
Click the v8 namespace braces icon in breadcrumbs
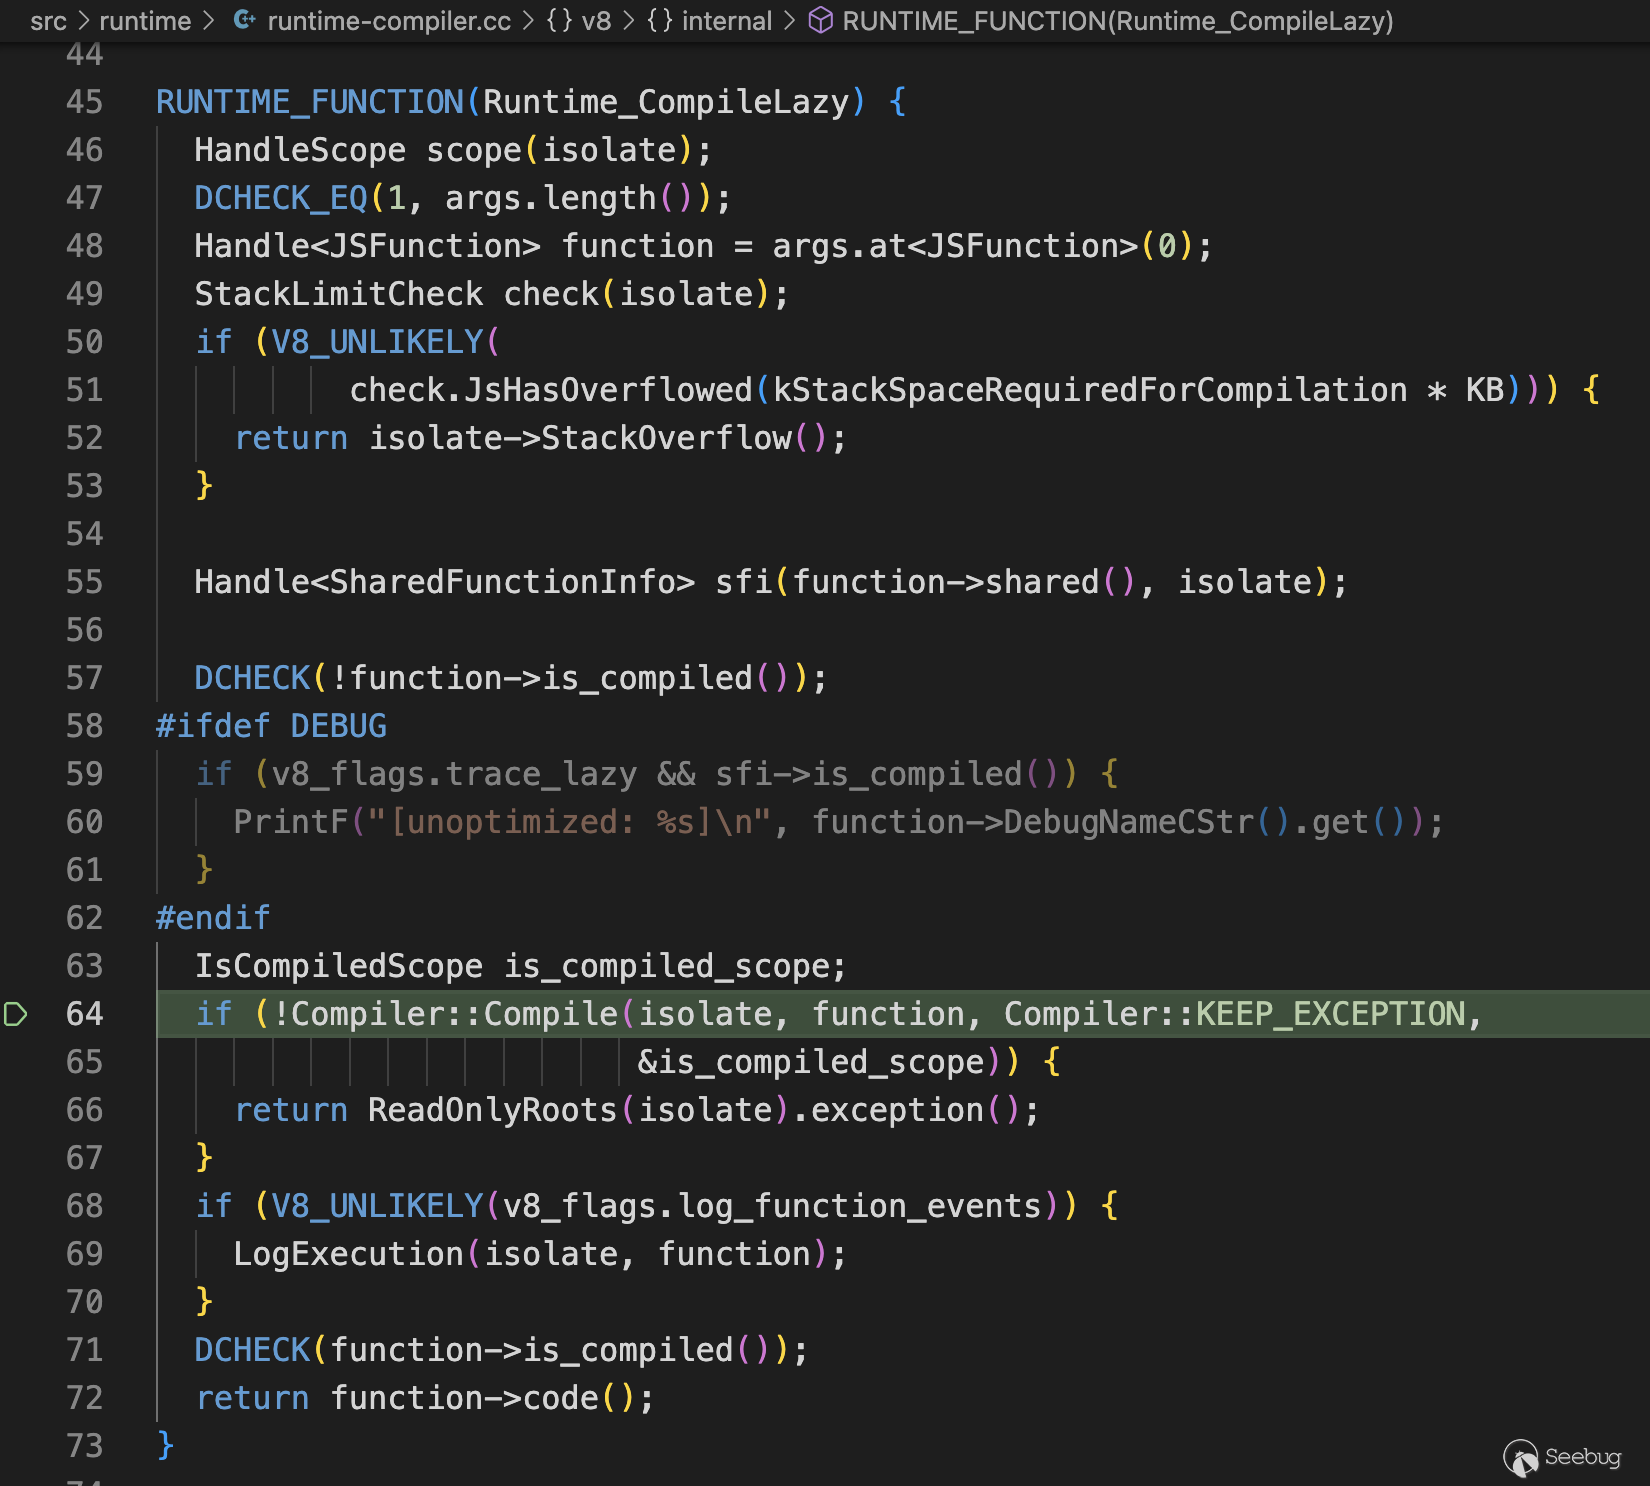click(x=559, y=20)
